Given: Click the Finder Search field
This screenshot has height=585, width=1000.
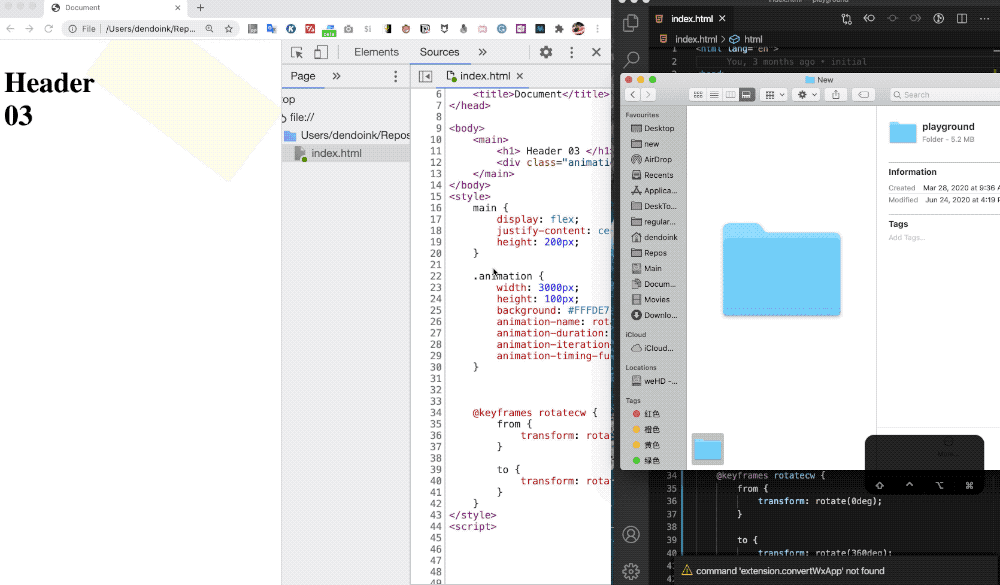Looking at the screenshot, I should pos(940,95).
